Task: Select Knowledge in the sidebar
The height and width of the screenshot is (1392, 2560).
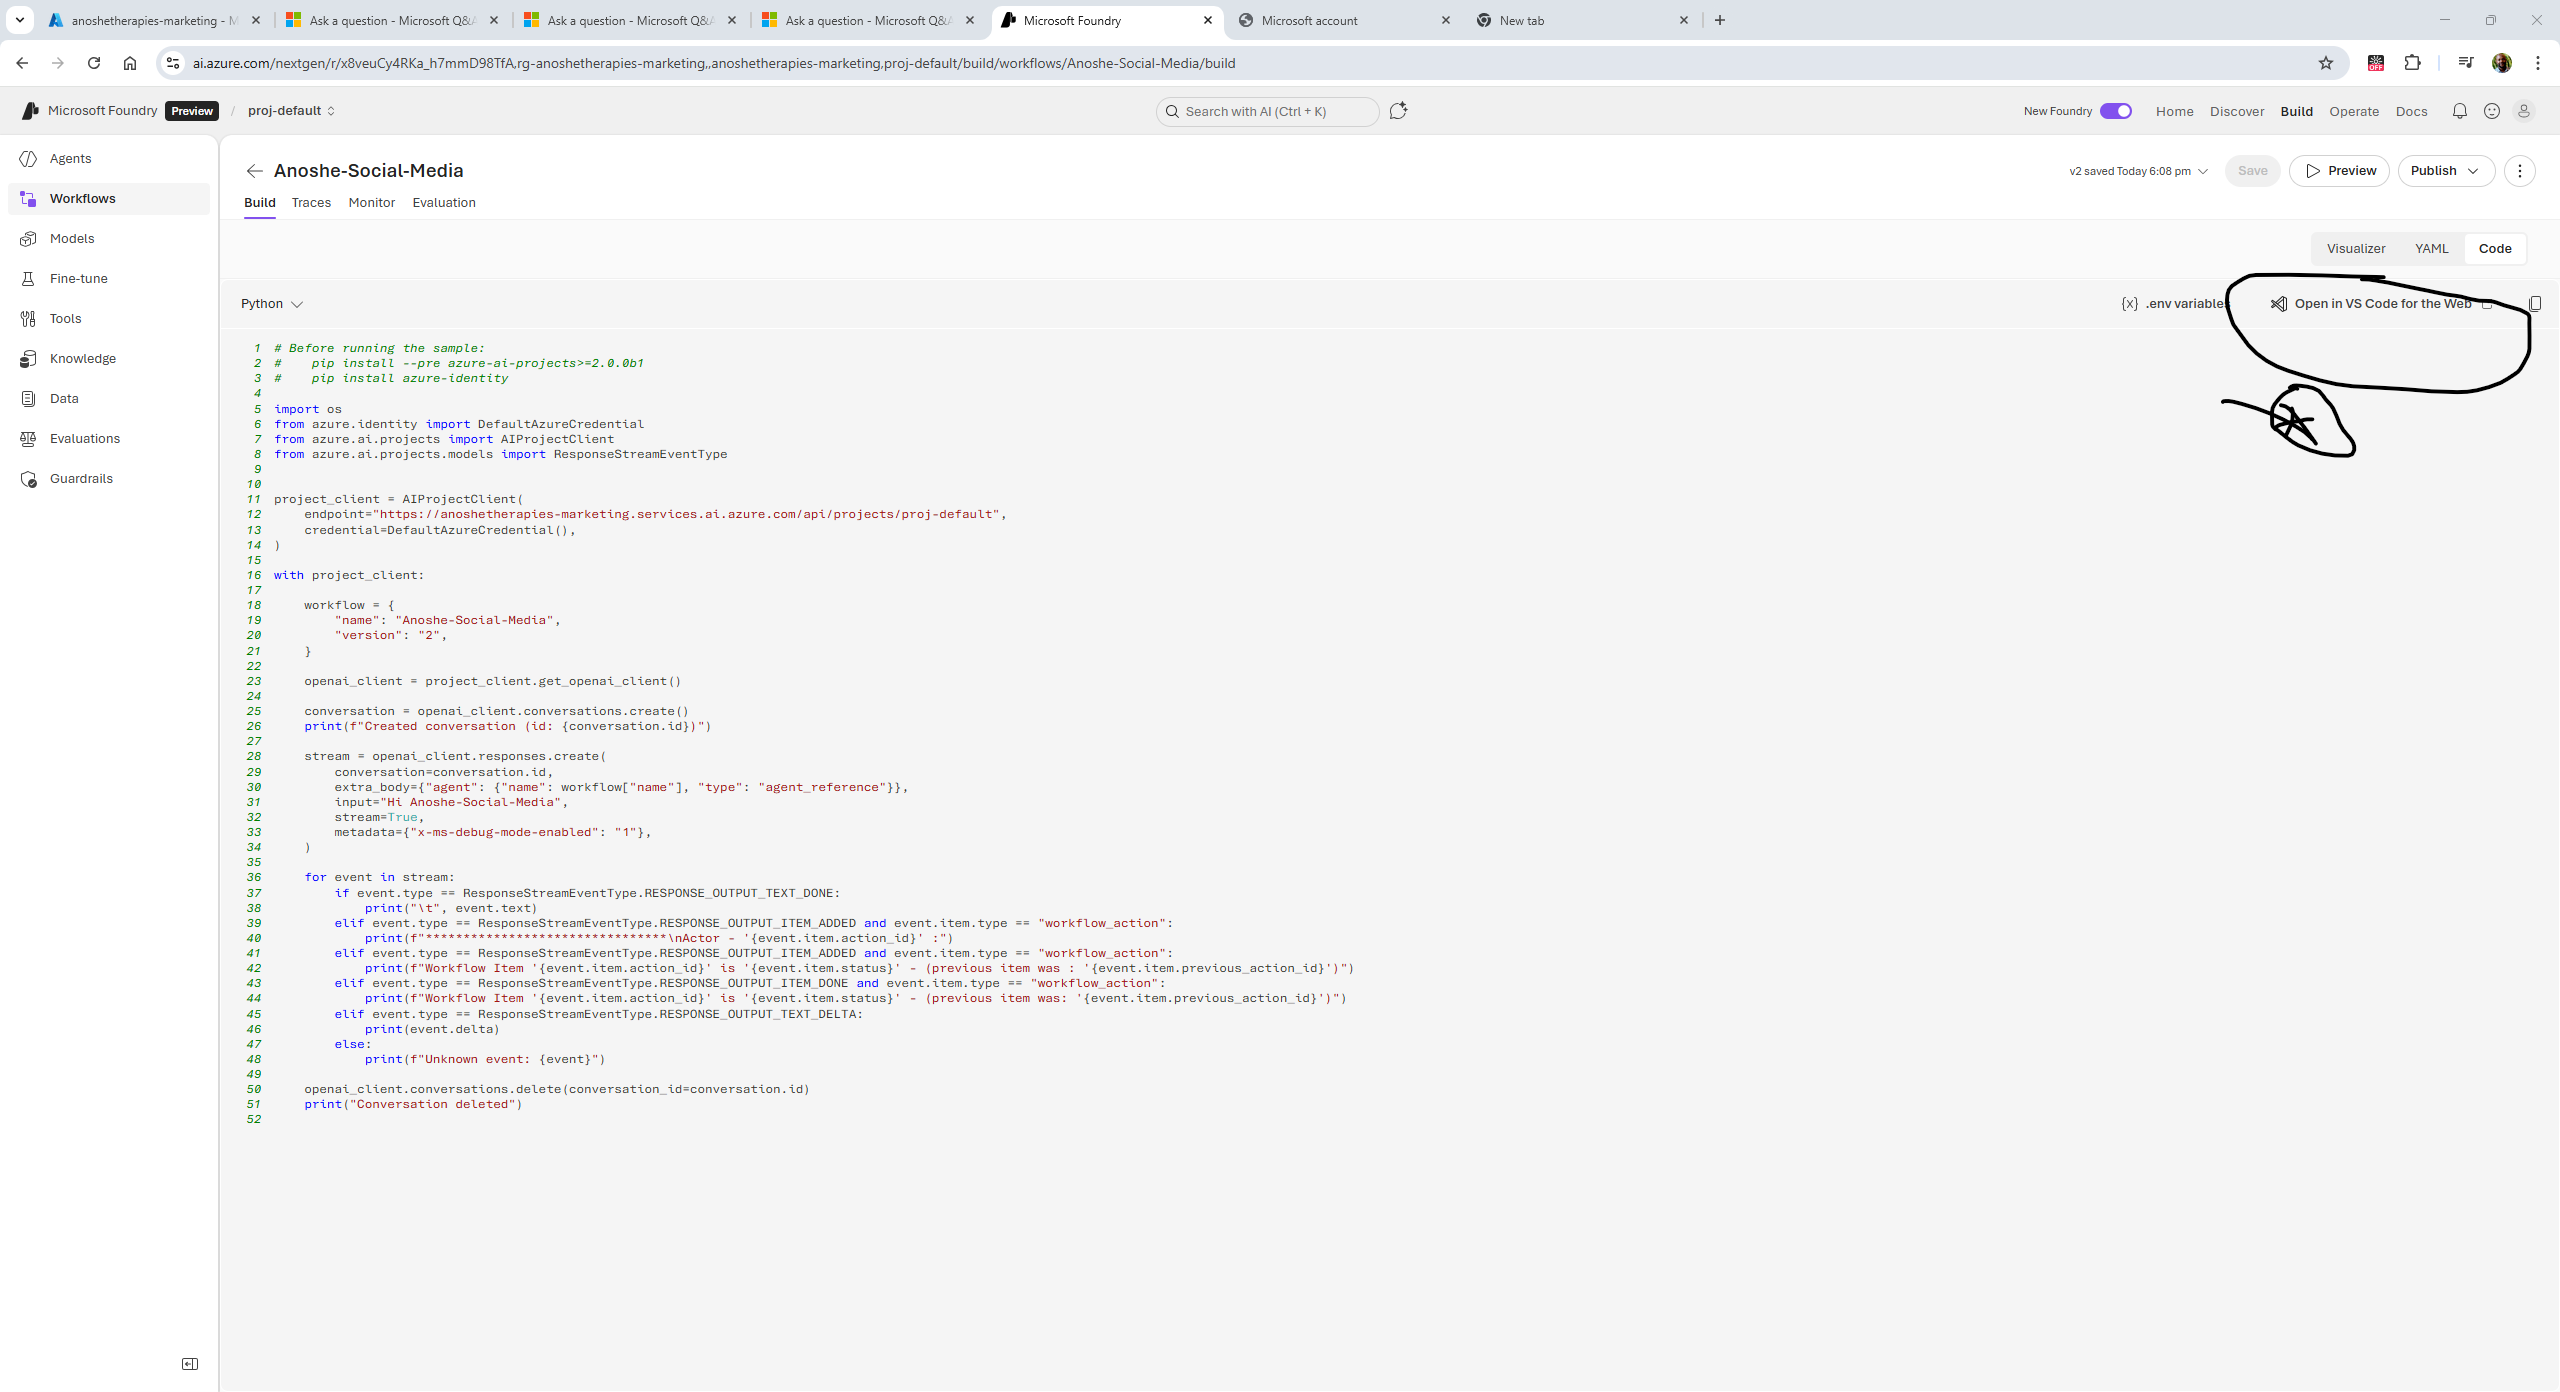Action: [83, 358]
